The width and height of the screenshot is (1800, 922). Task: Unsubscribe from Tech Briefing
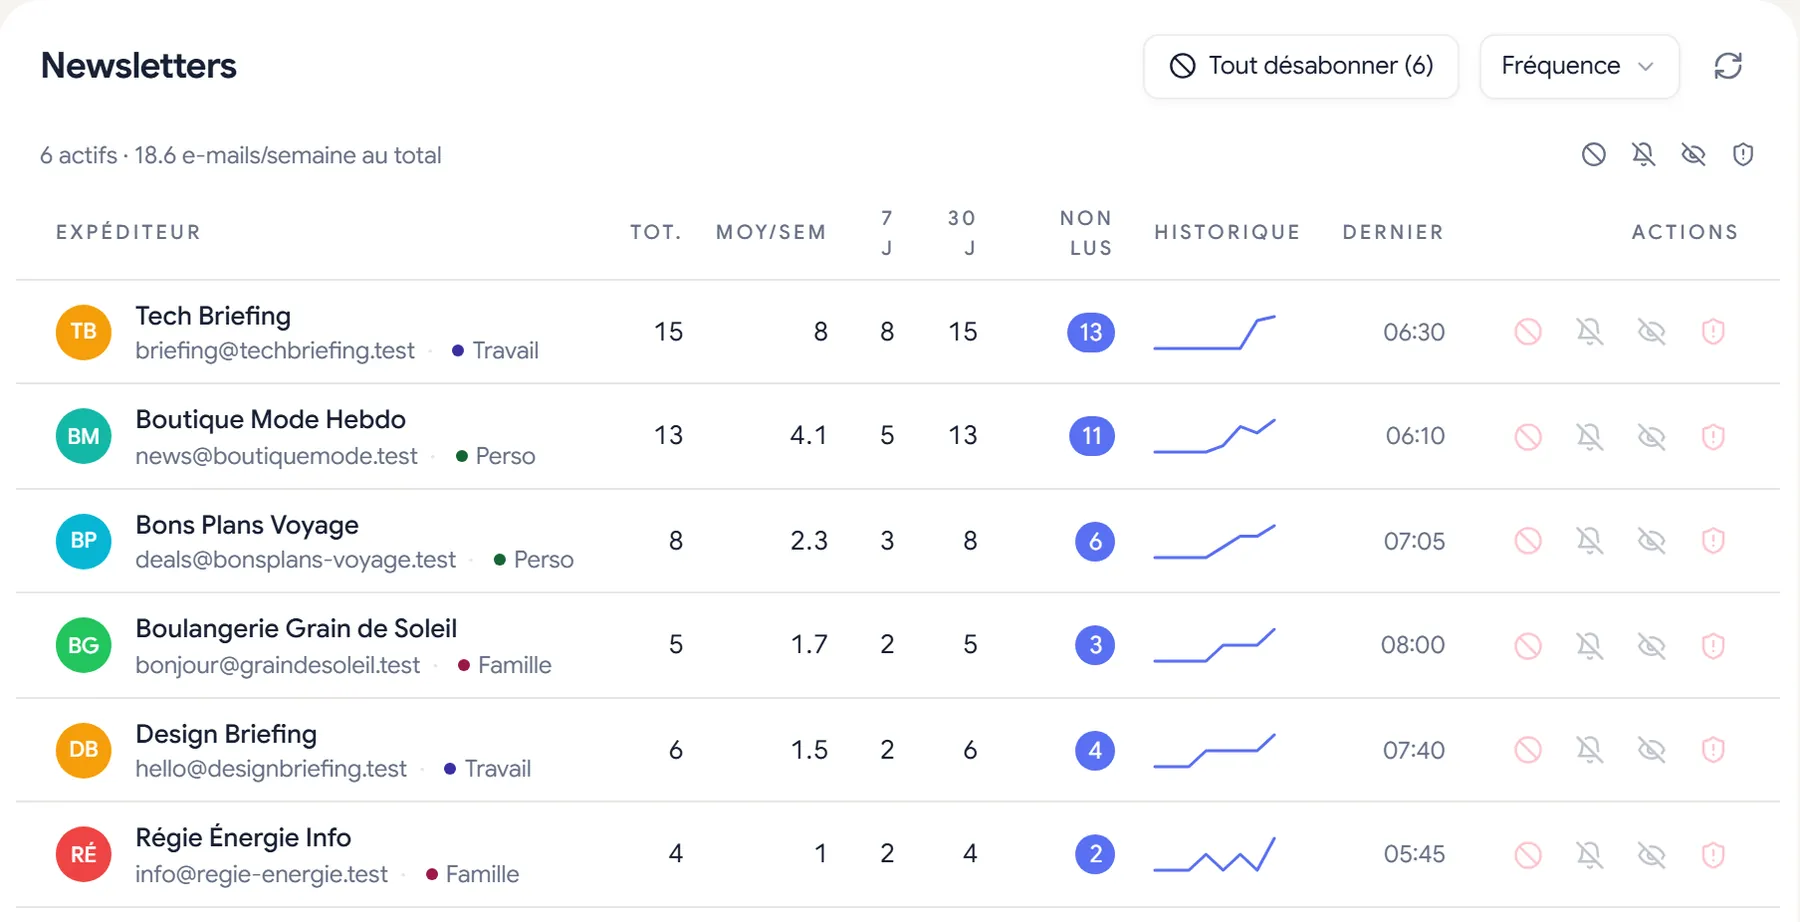1528,332
